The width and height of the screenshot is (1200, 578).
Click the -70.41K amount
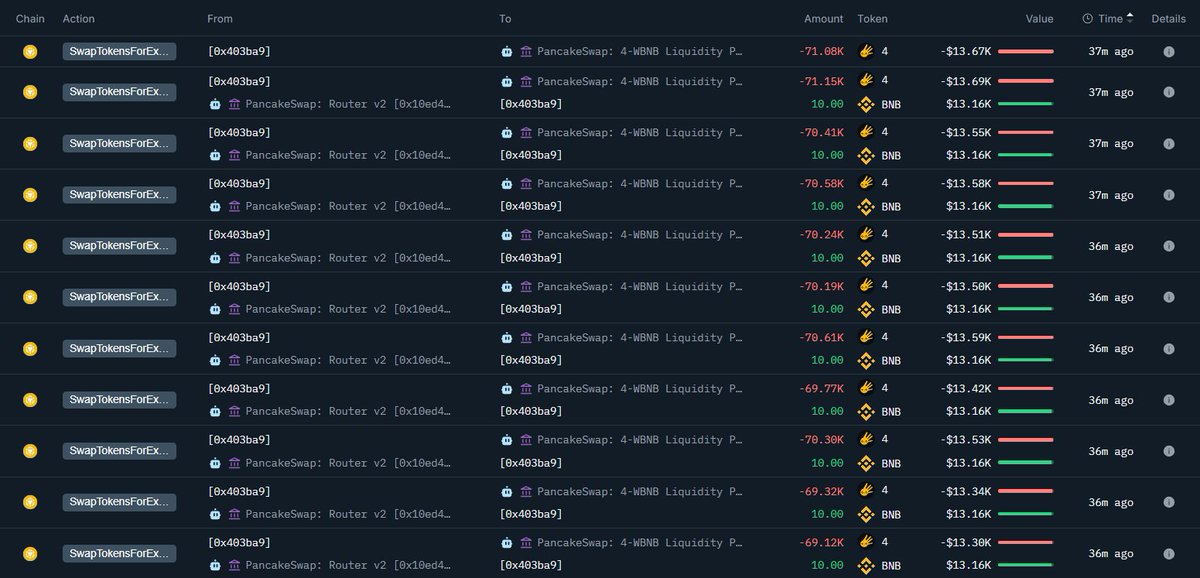[x=821, y=132]
